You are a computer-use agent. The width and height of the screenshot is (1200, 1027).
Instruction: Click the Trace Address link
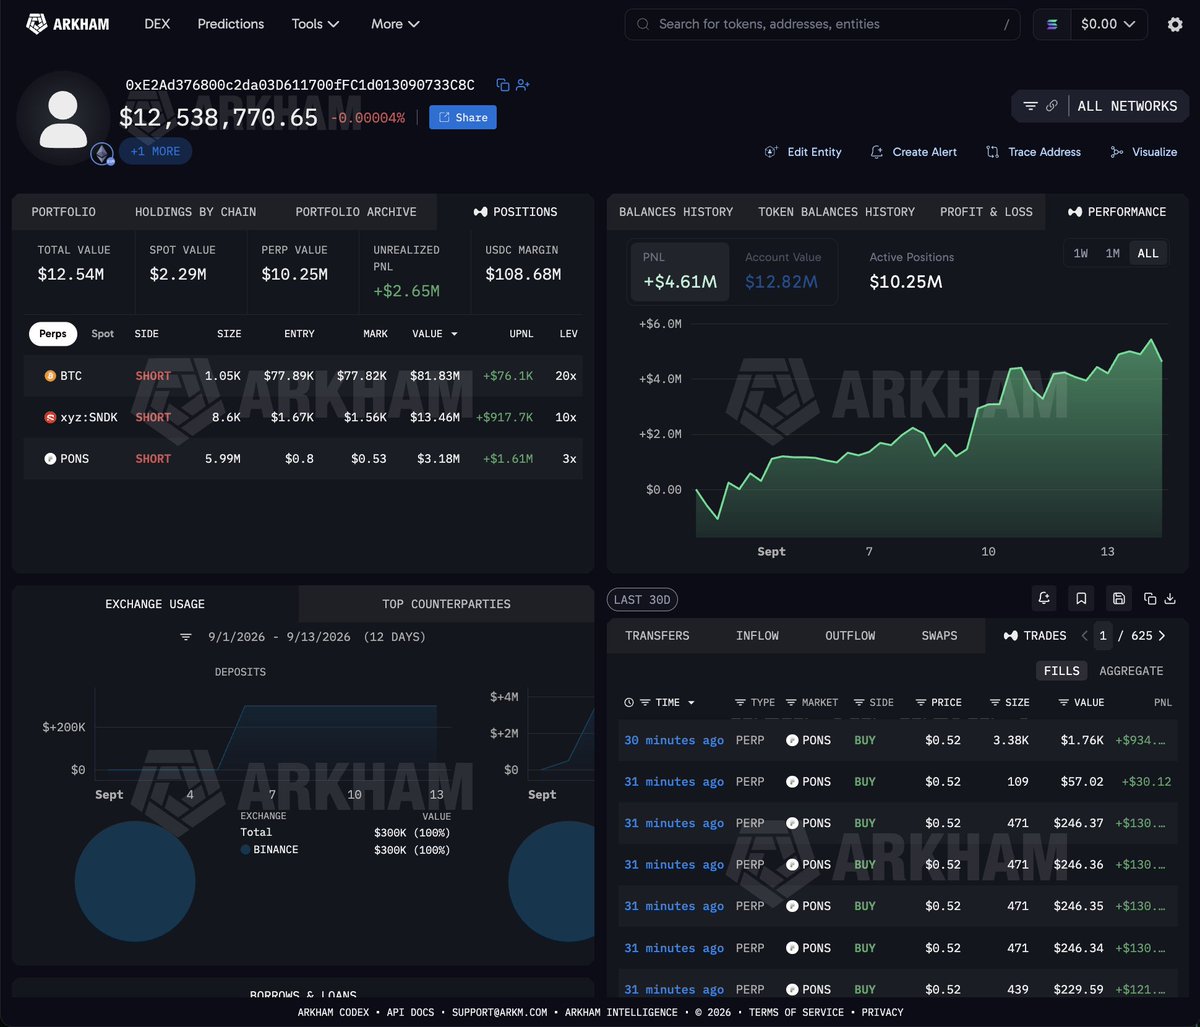pos(1034,152)
